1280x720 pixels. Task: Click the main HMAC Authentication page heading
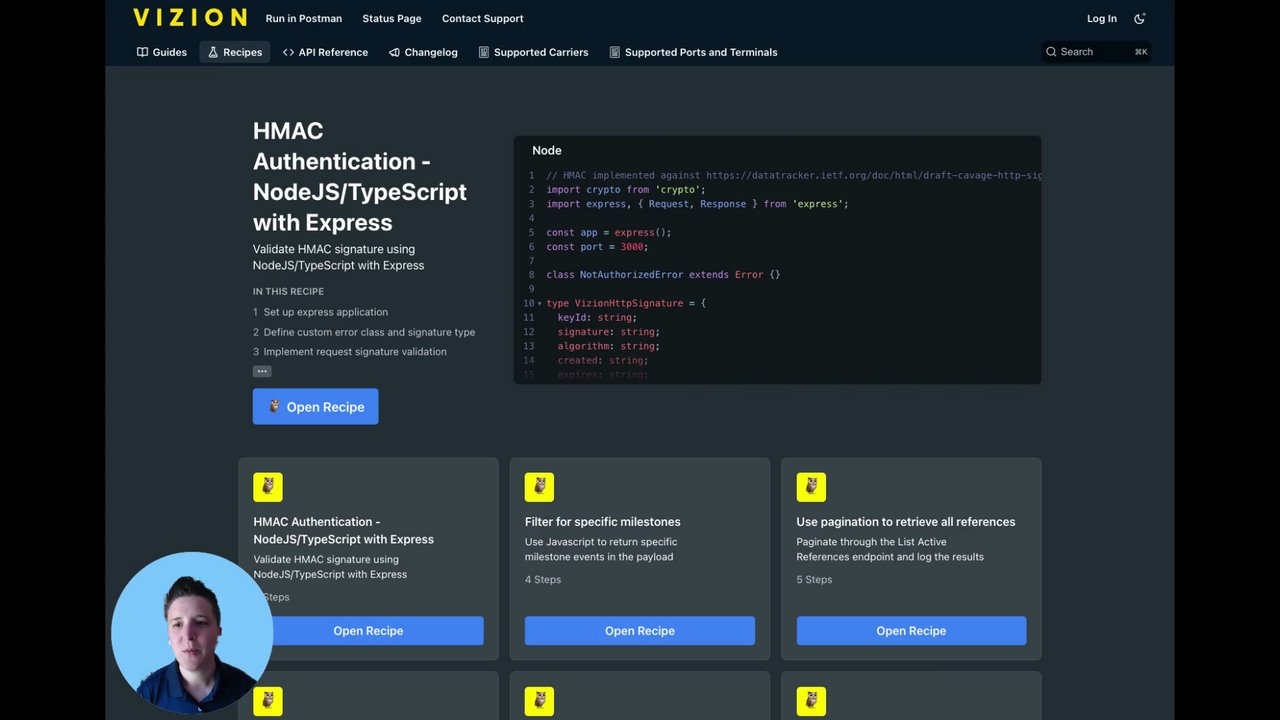360,176
